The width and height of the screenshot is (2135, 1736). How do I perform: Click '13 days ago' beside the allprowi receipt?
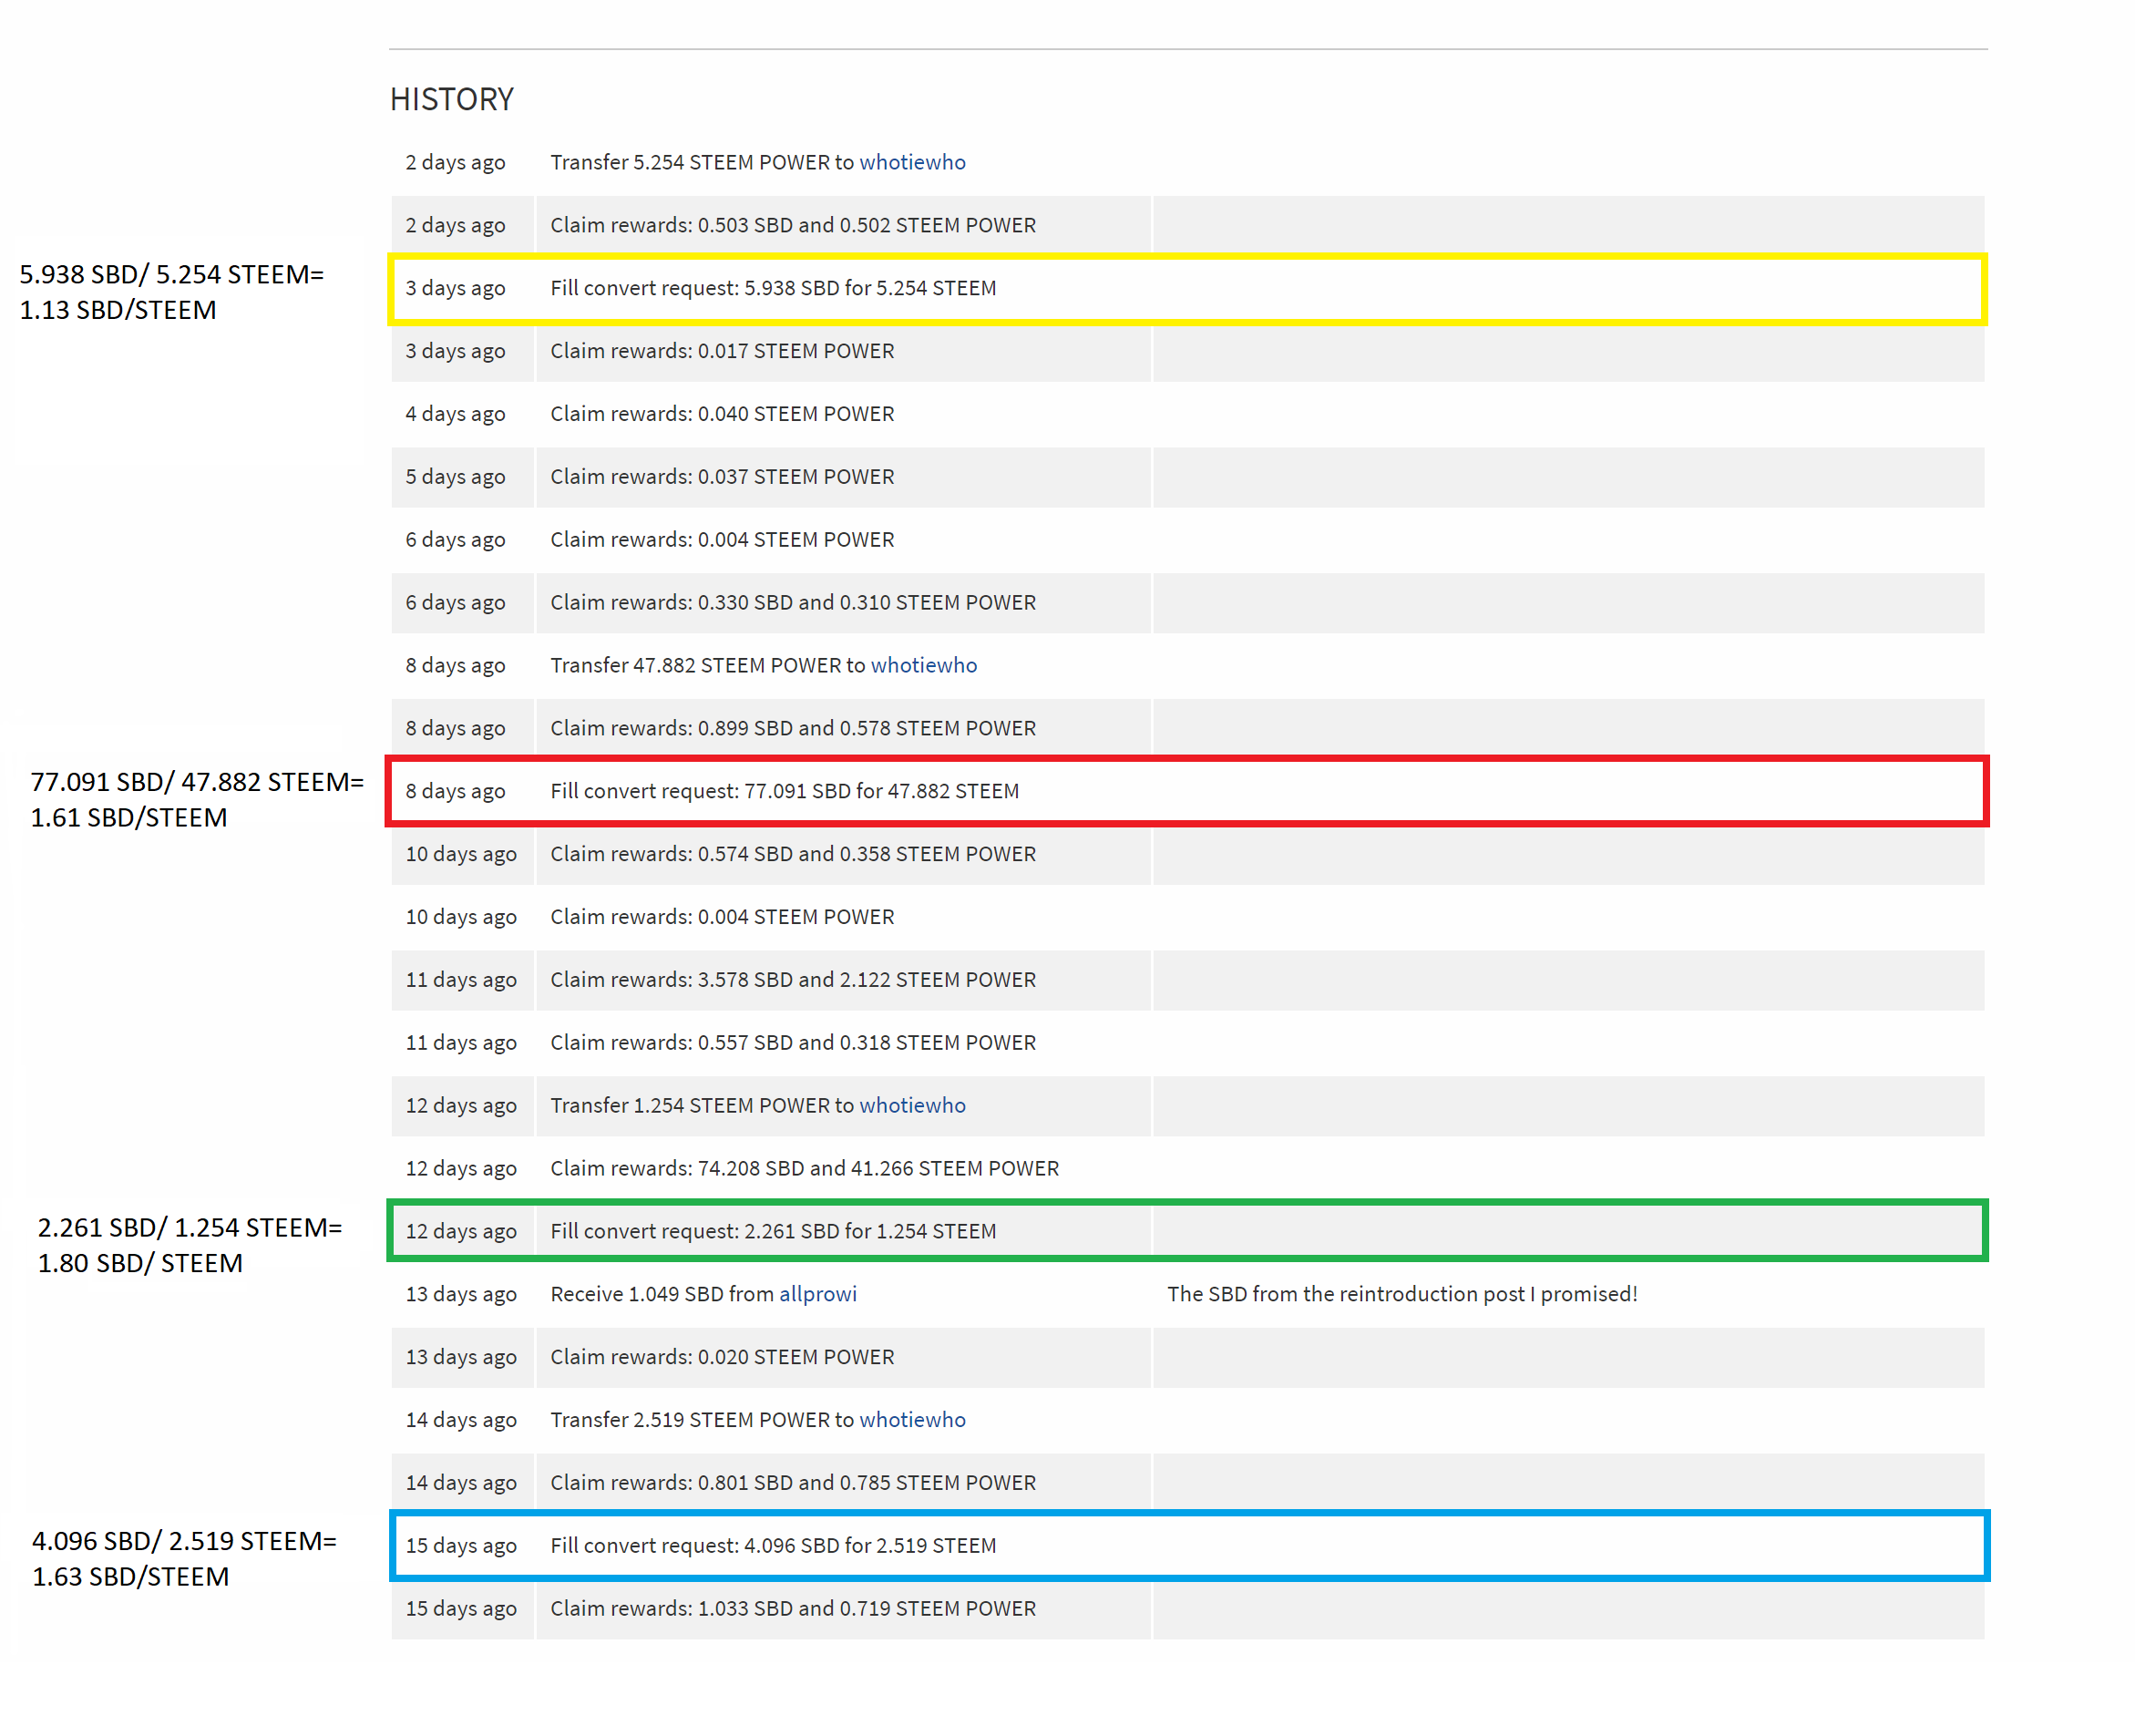pyautogui.click(x=461, y=1294)
